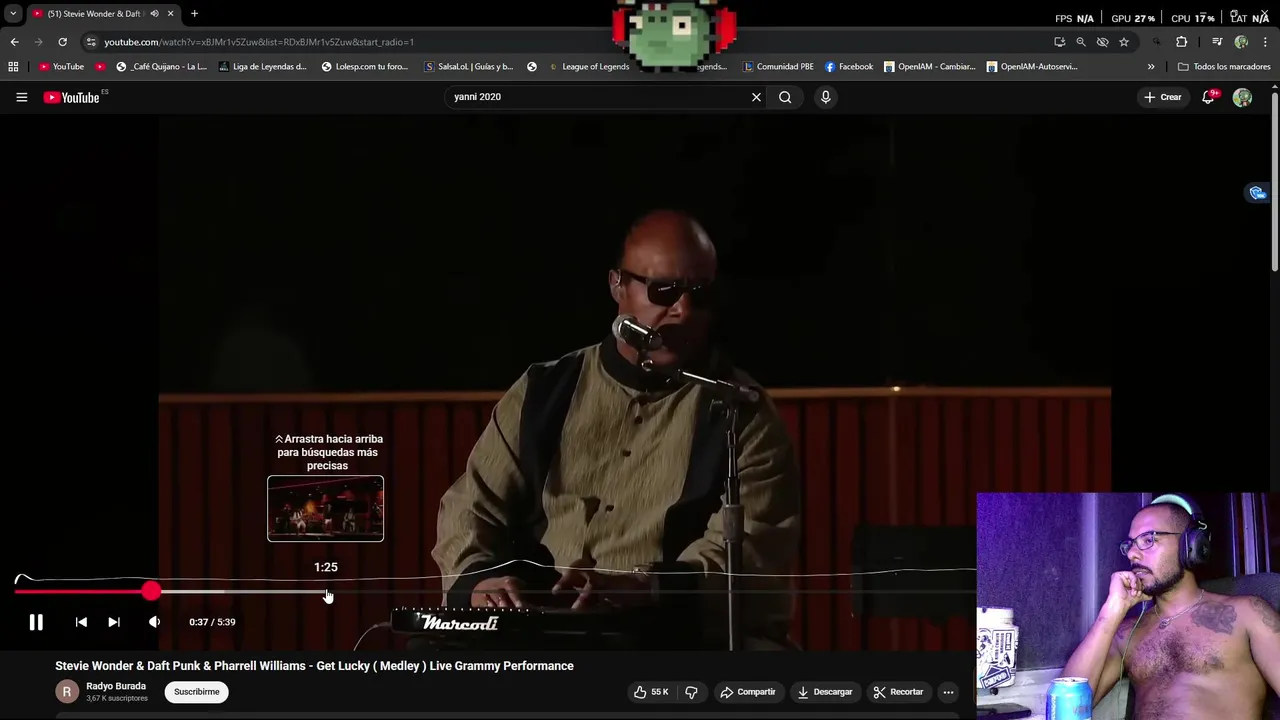1280x720 pixels.
Task: Reload the page with refresh icon
Action: [62, 42]
